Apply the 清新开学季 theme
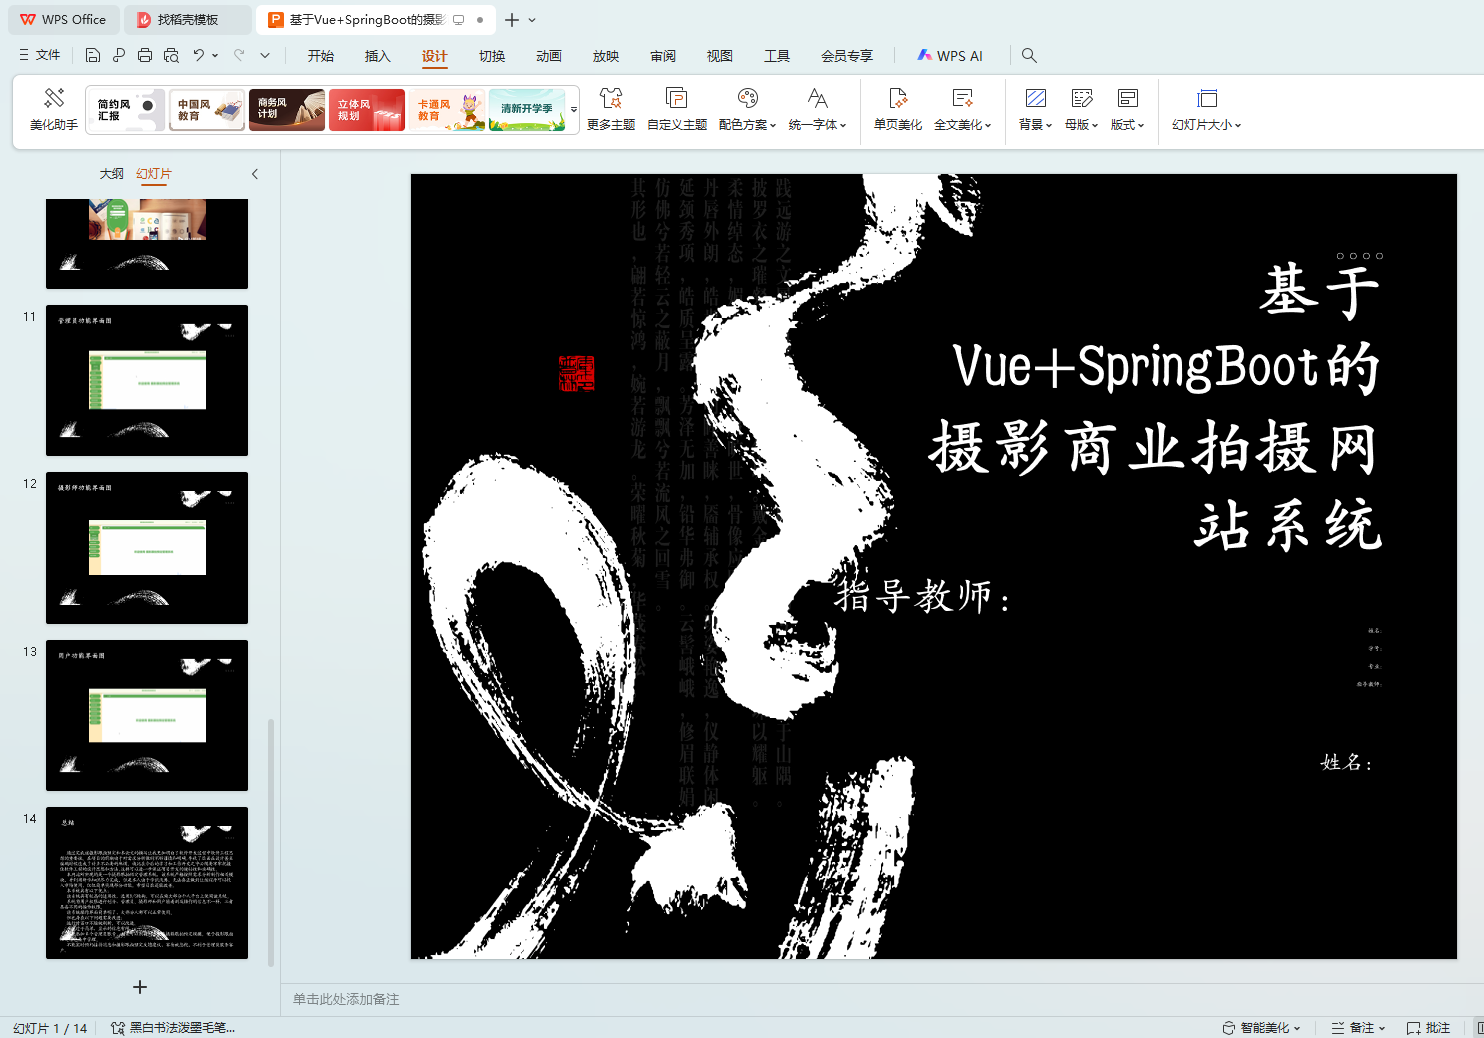The width and height of the screenshot is (1484, 1038). (527, 110)
